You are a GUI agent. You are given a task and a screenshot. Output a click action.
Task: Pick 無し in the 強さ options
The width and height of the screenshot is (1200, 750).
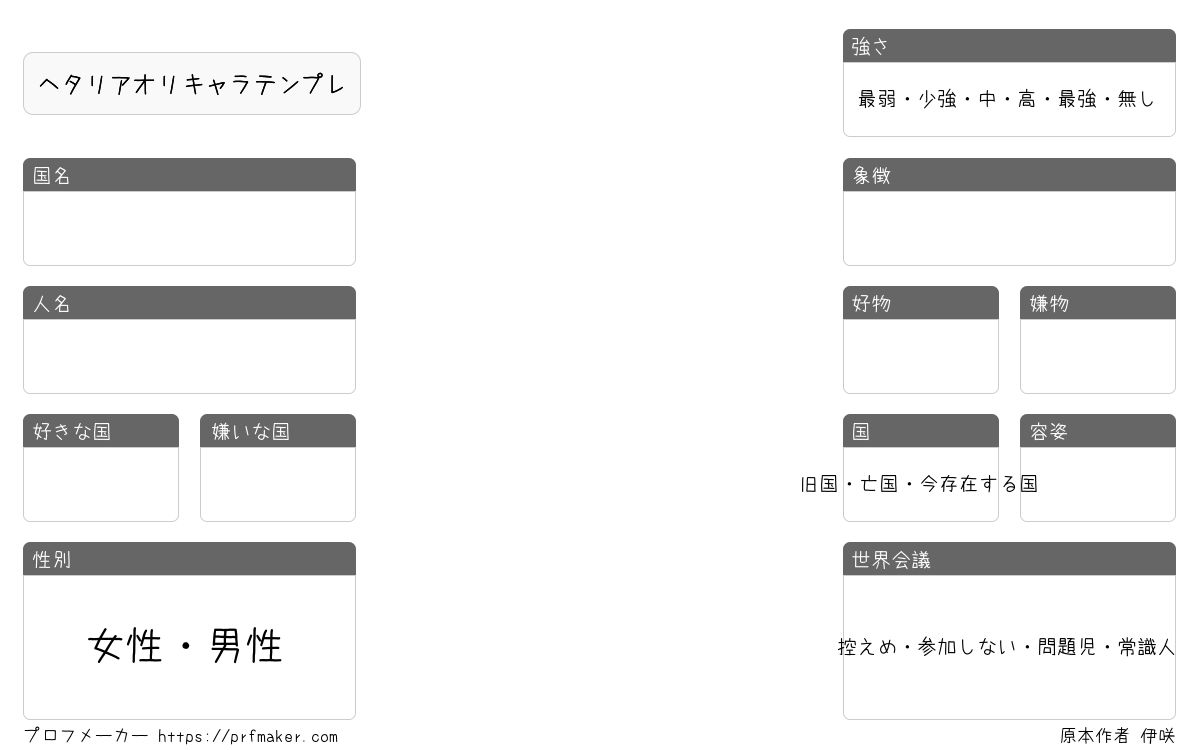point(1136,99)
